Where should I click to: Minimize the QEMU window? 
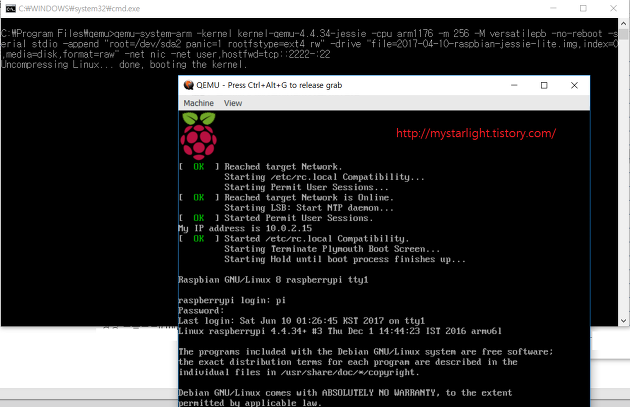(x=514, y=85)
